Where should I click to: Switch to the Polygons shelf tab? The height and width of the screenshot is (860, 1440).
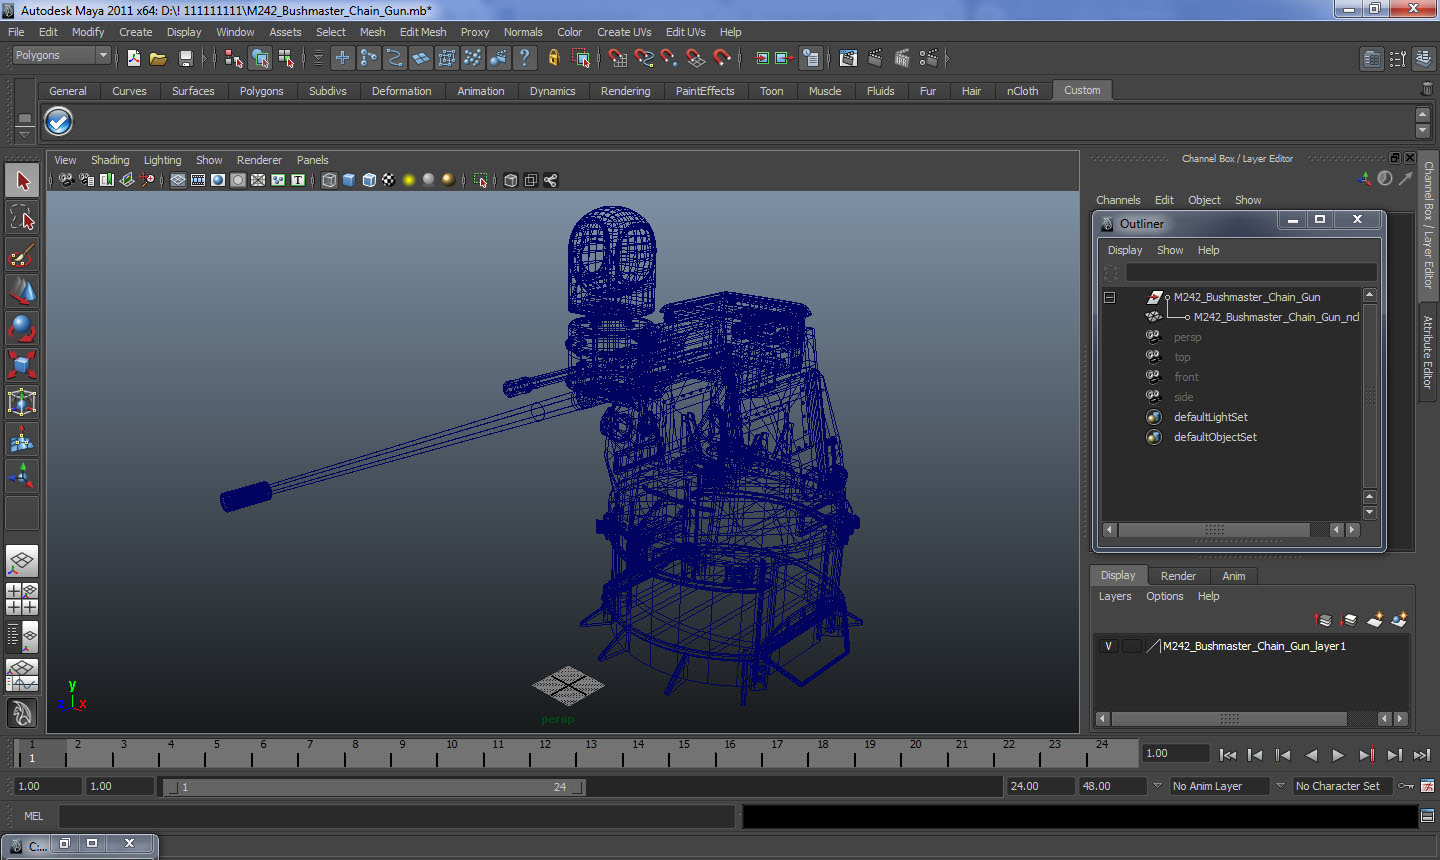coord(261,91)
